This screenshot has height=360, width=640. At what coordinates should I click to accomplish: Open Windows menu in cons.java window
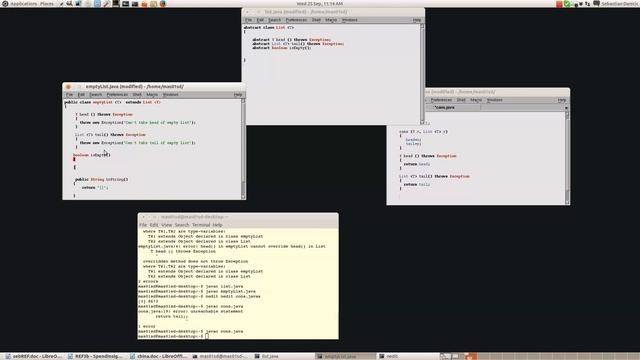[x=495, y=100]
